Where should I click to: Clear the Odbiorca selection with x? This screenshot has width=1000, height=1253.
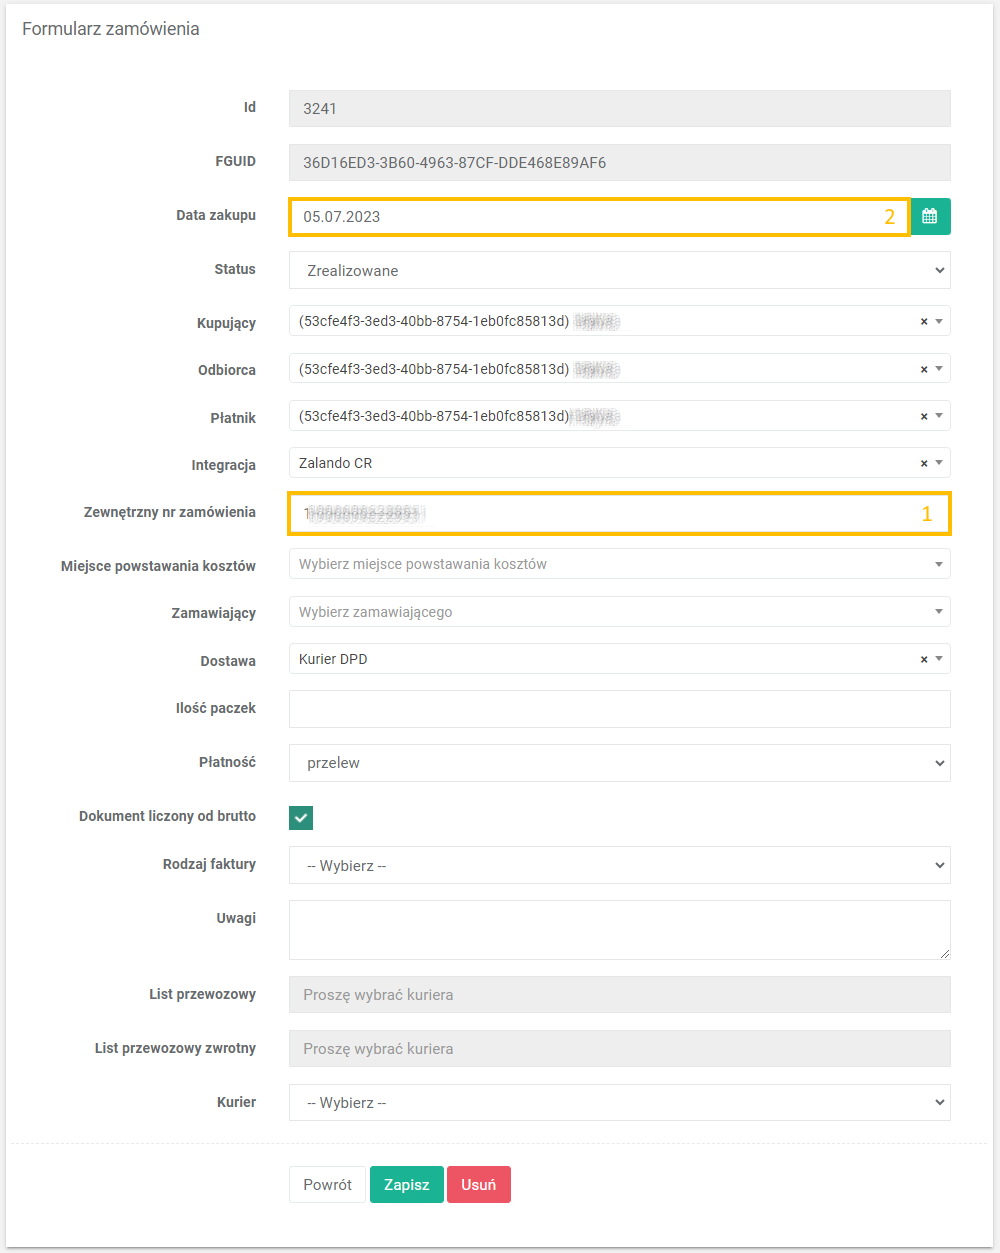click(x=924, y=370)
